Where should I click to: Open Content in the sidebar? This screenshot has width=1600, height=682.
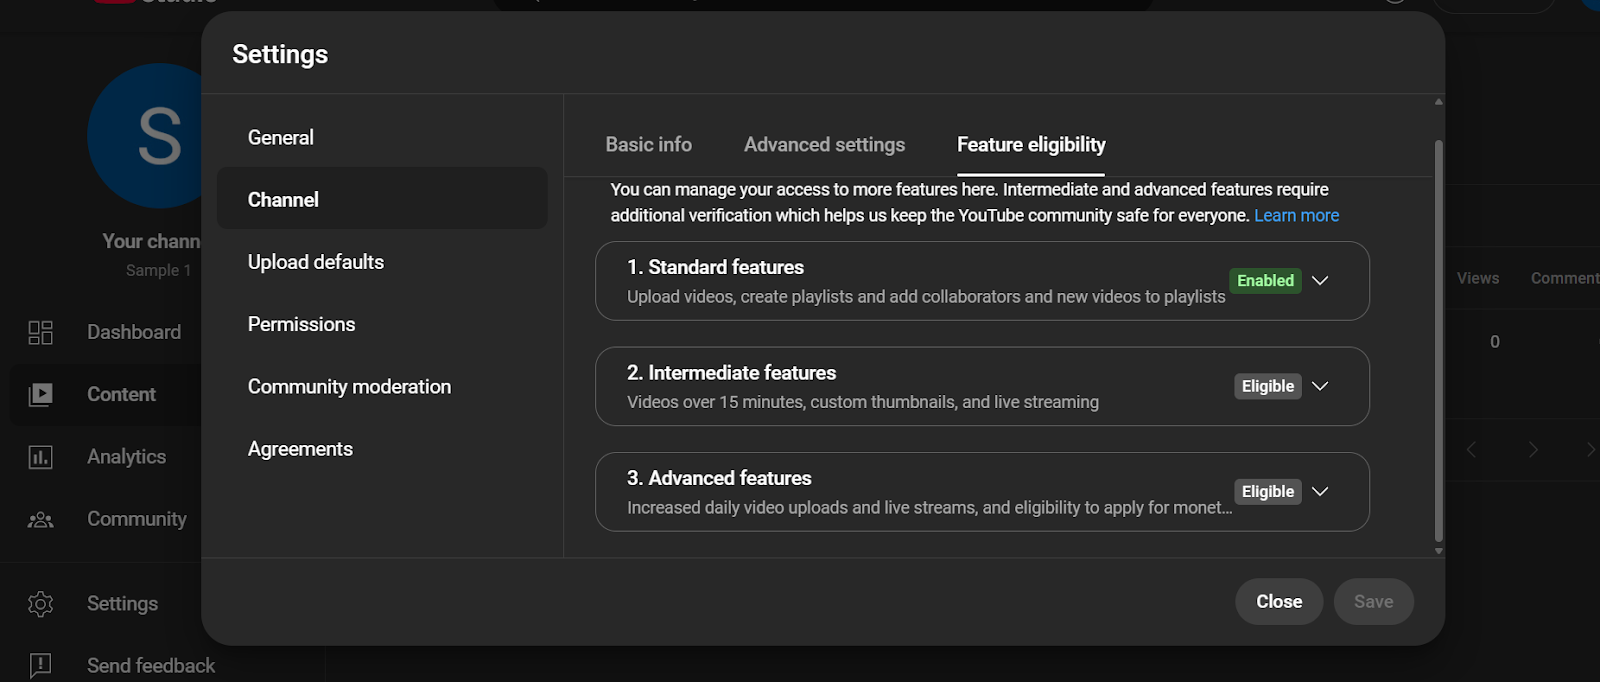(121, 395)
